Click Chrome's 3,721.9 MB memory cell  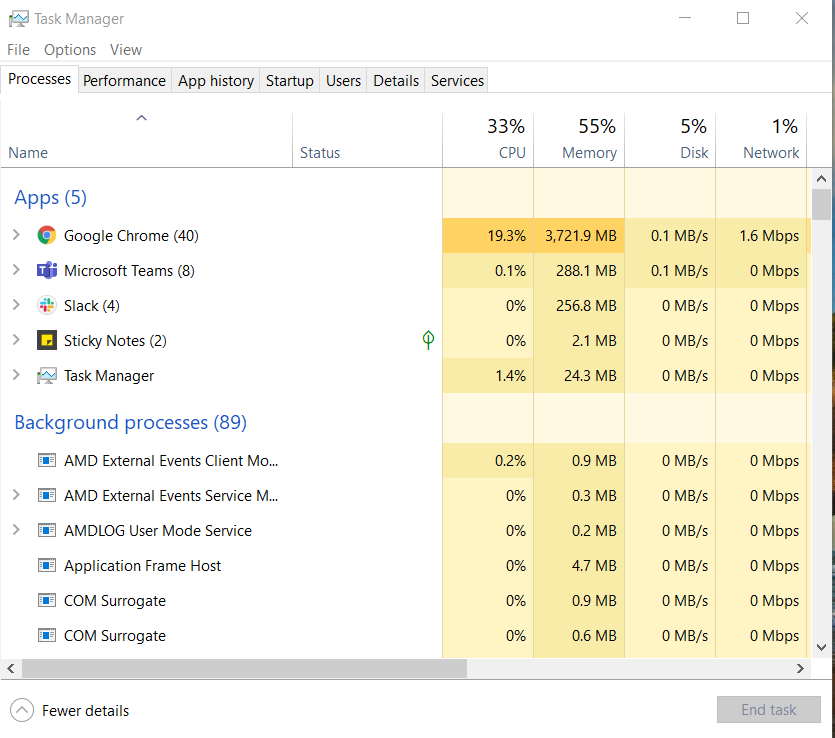(x=579, y=235)
